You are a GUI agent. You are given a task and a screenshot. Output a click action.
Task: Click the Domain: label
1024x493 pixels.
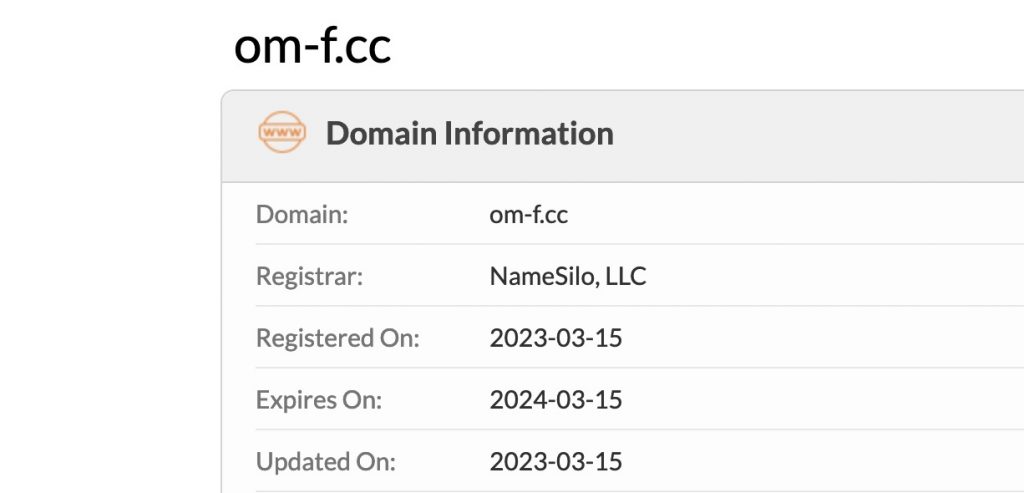pyautogui.click(x=302, y=214)
